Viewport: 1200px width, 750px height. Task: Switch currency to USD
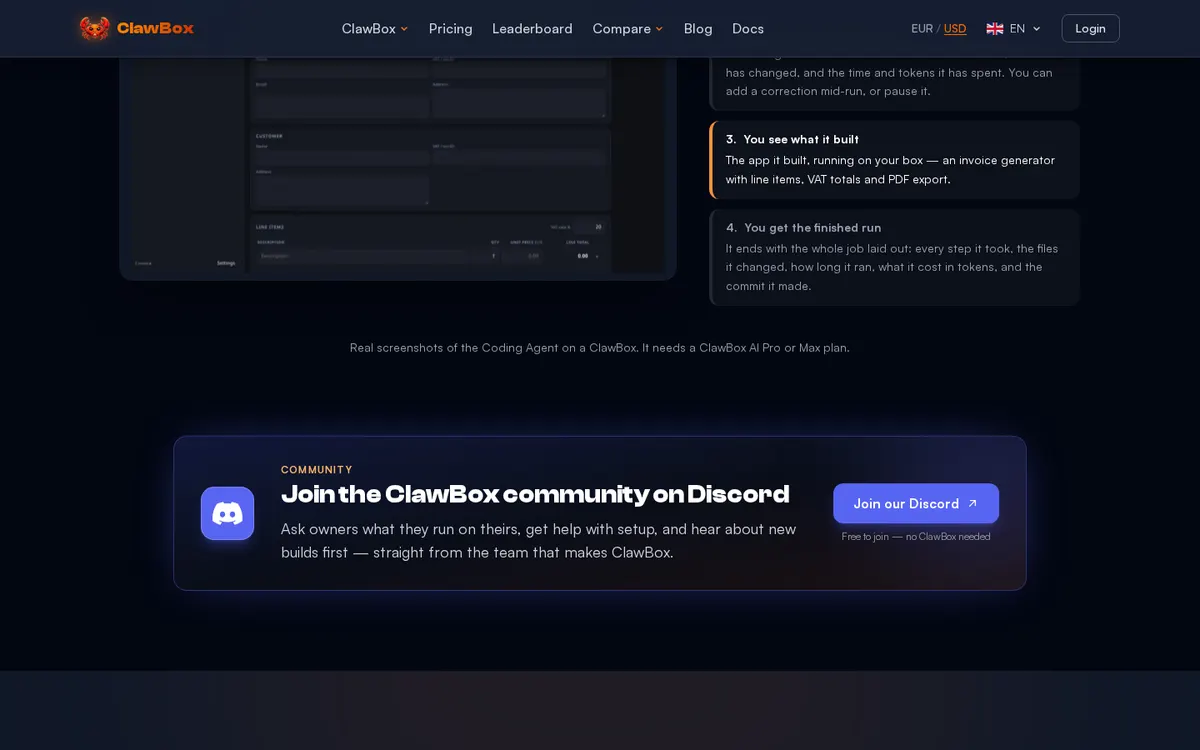tap(955, 28)
